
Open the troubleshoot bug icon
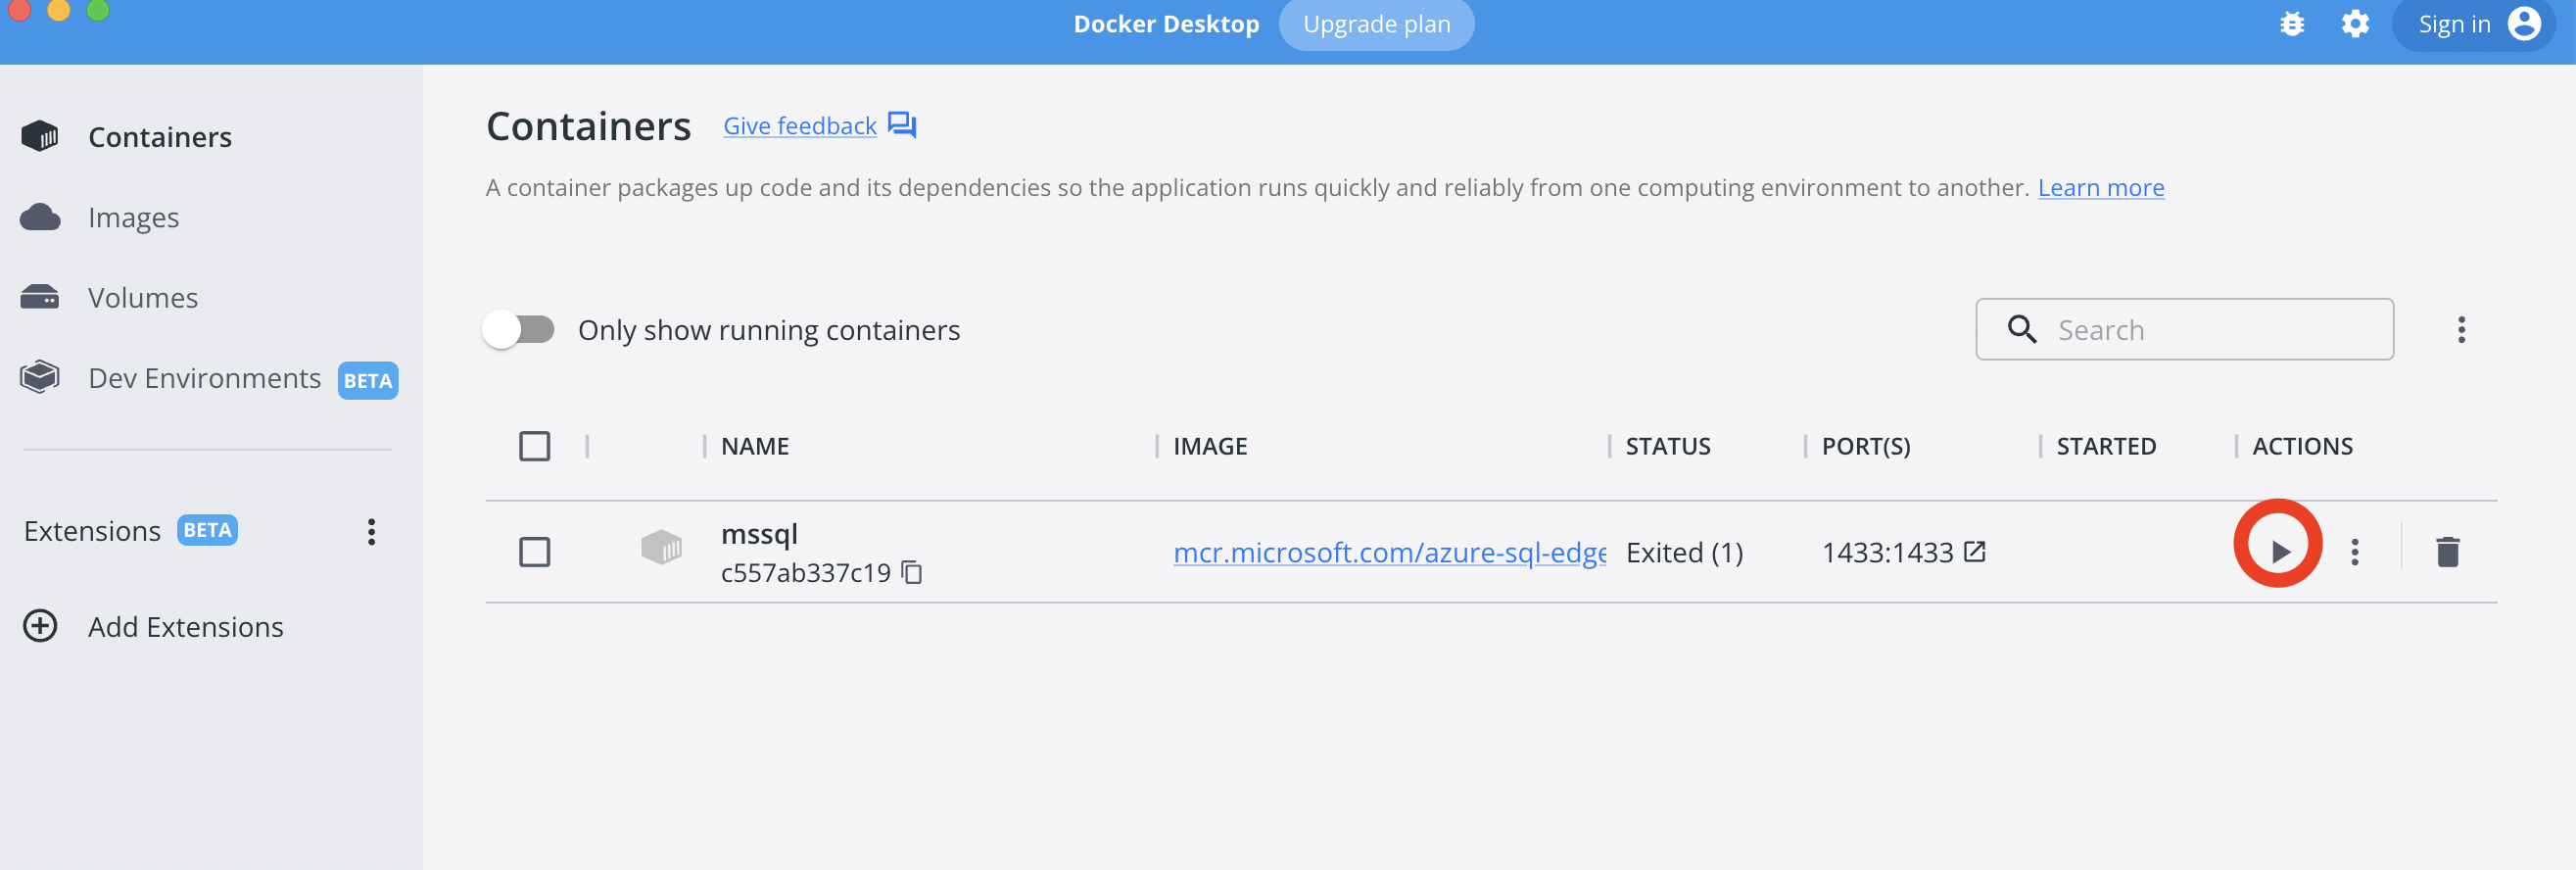tap(2292, 24)
